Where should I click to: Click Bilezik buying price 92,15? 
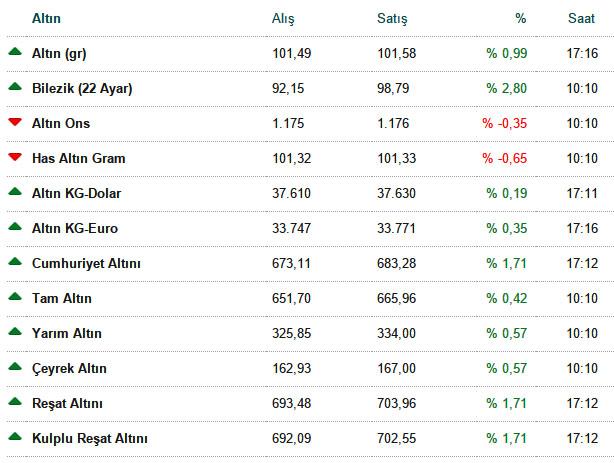pos(288,89)
